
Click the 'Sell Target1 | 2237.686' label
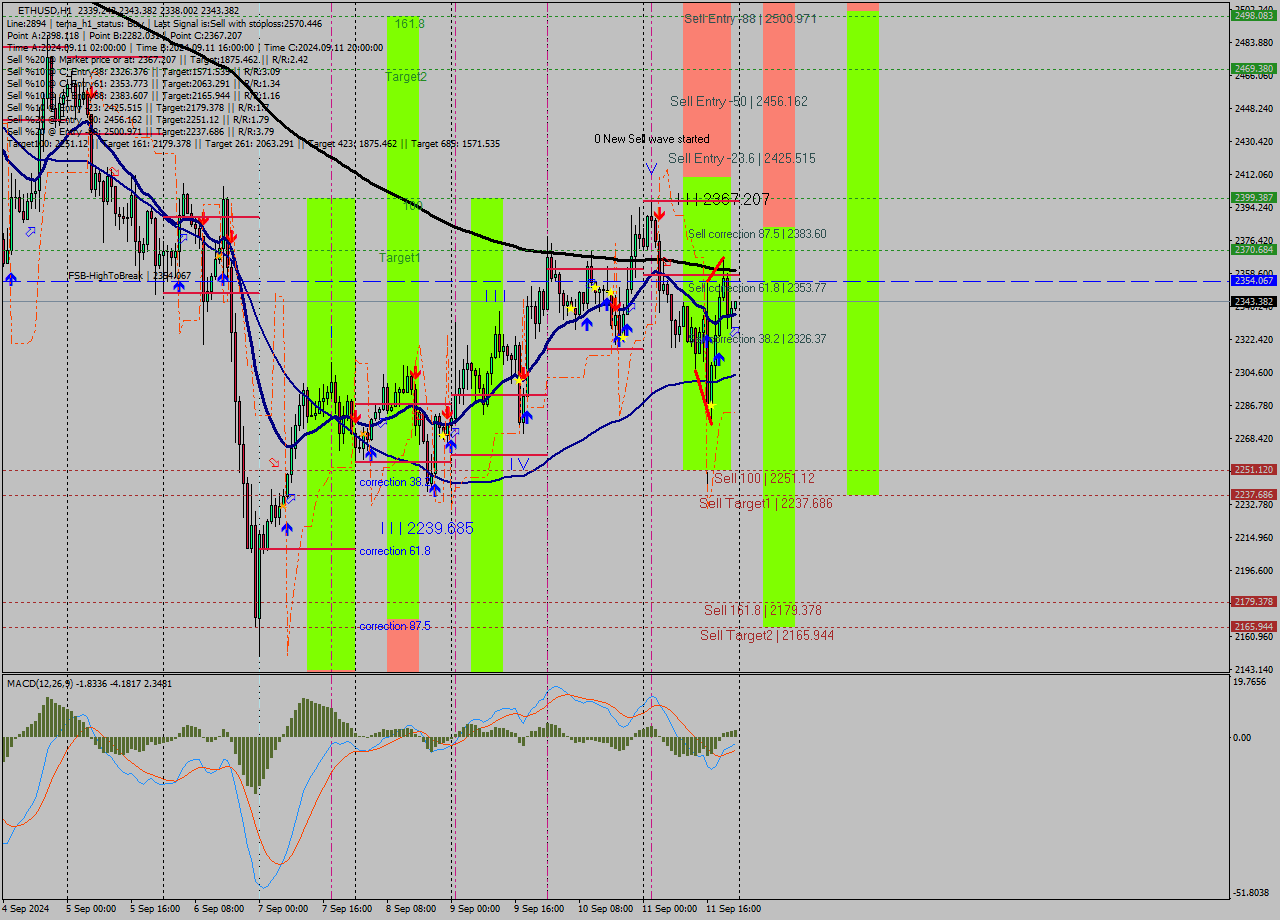(x=766, y=503)
